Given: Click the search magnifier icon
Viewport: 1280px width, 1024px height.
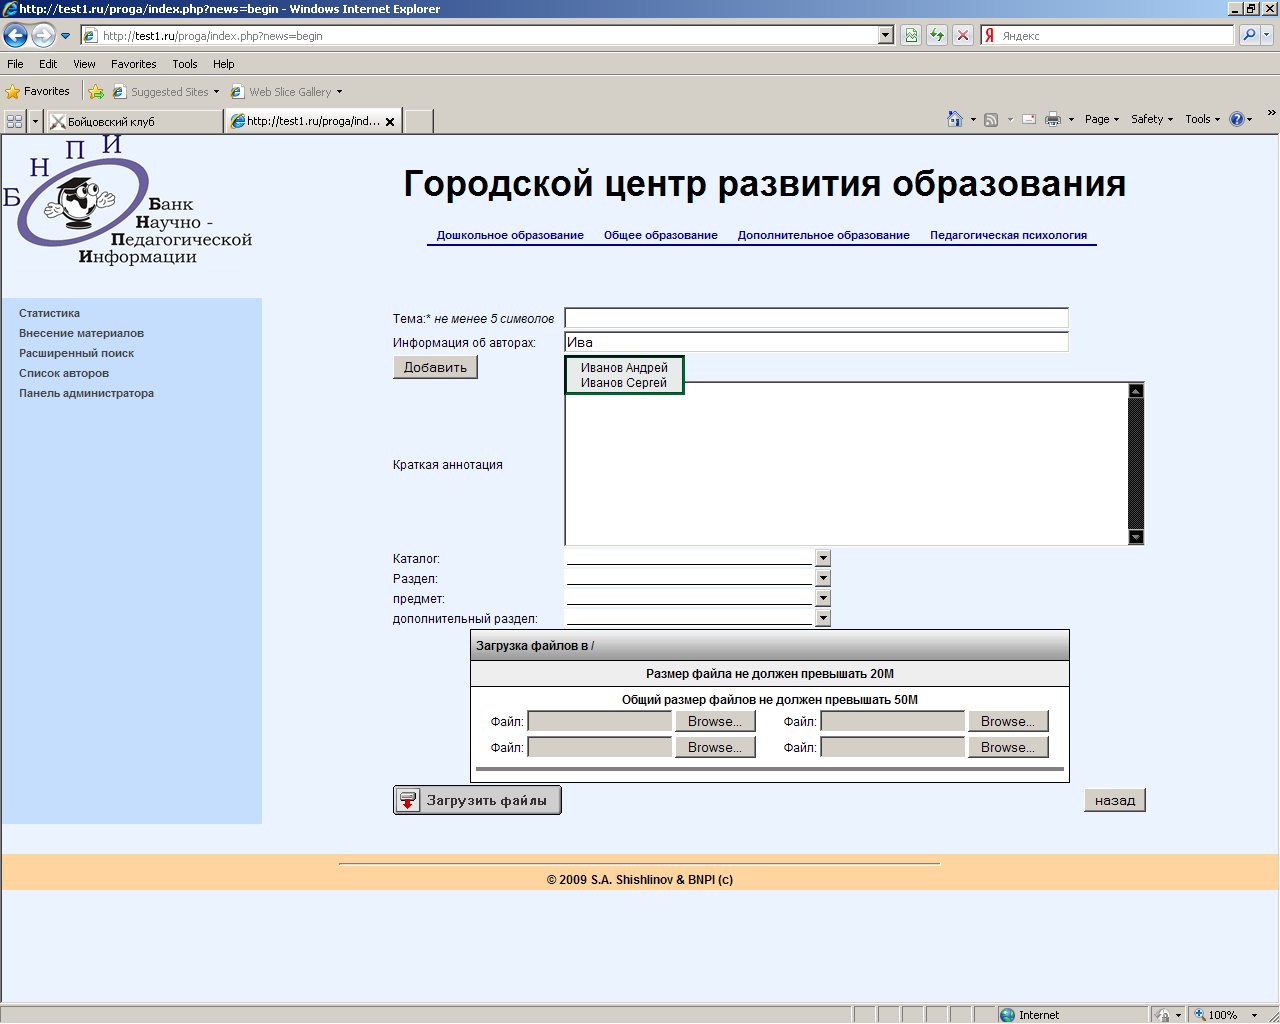Looking at the screenshot, I should click(x=1248, y=36).
